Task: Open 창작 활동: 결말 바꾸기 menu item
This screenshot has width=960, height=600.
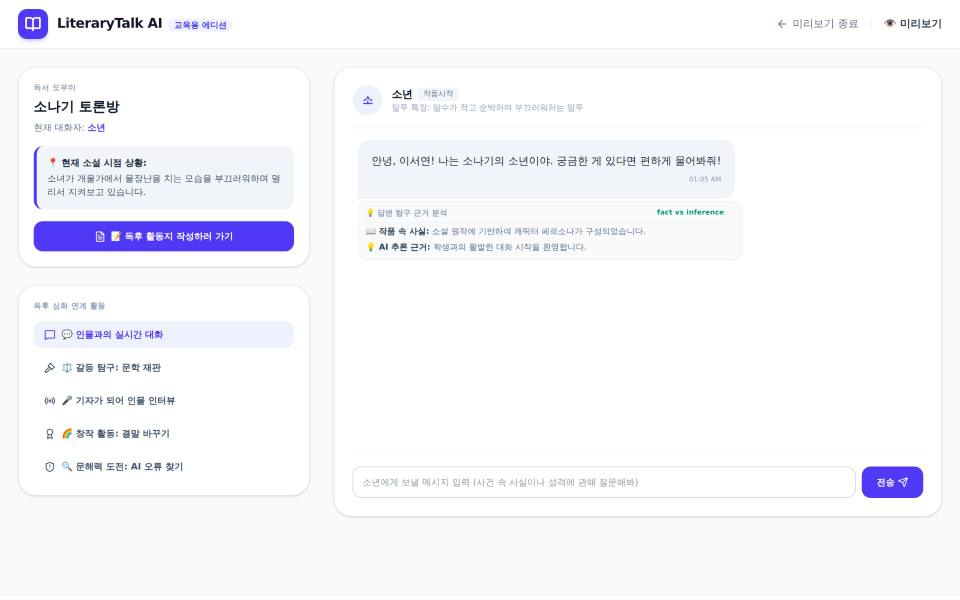Action: pos(163,434)
